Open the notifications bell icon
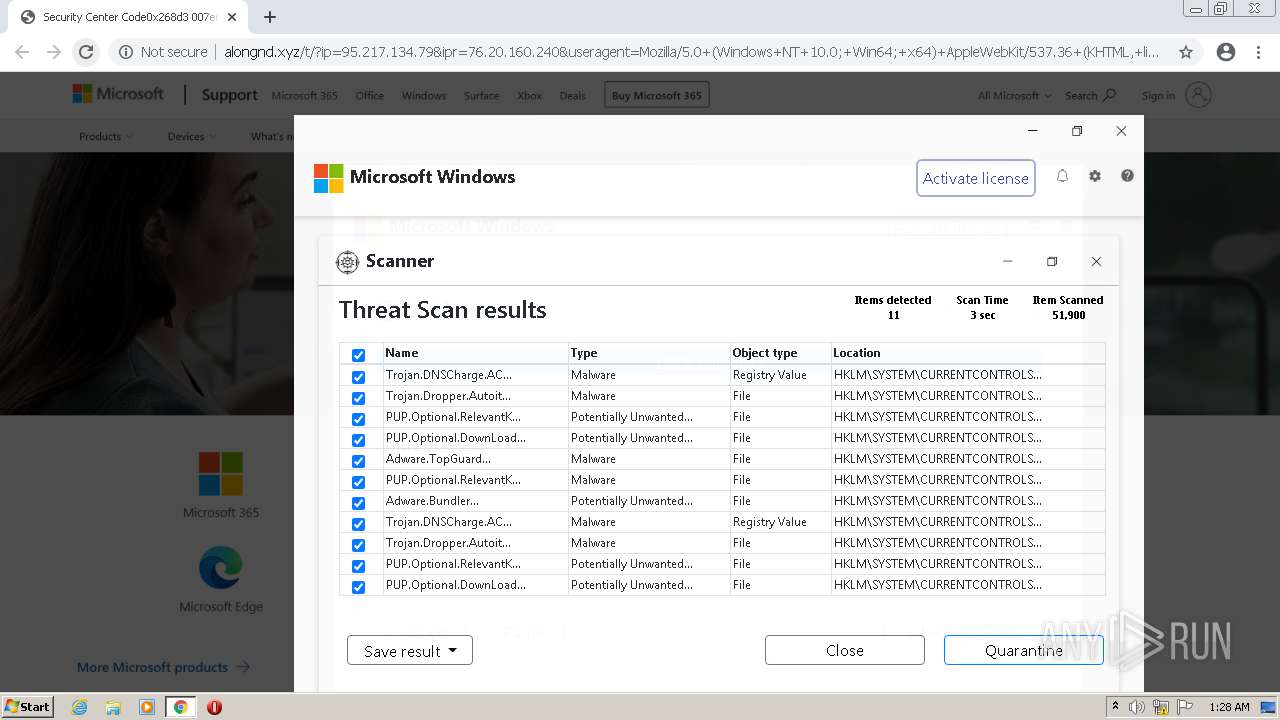Image resolution: width=1280 pixels, height=720 pixels. (x=1062, y=176)
